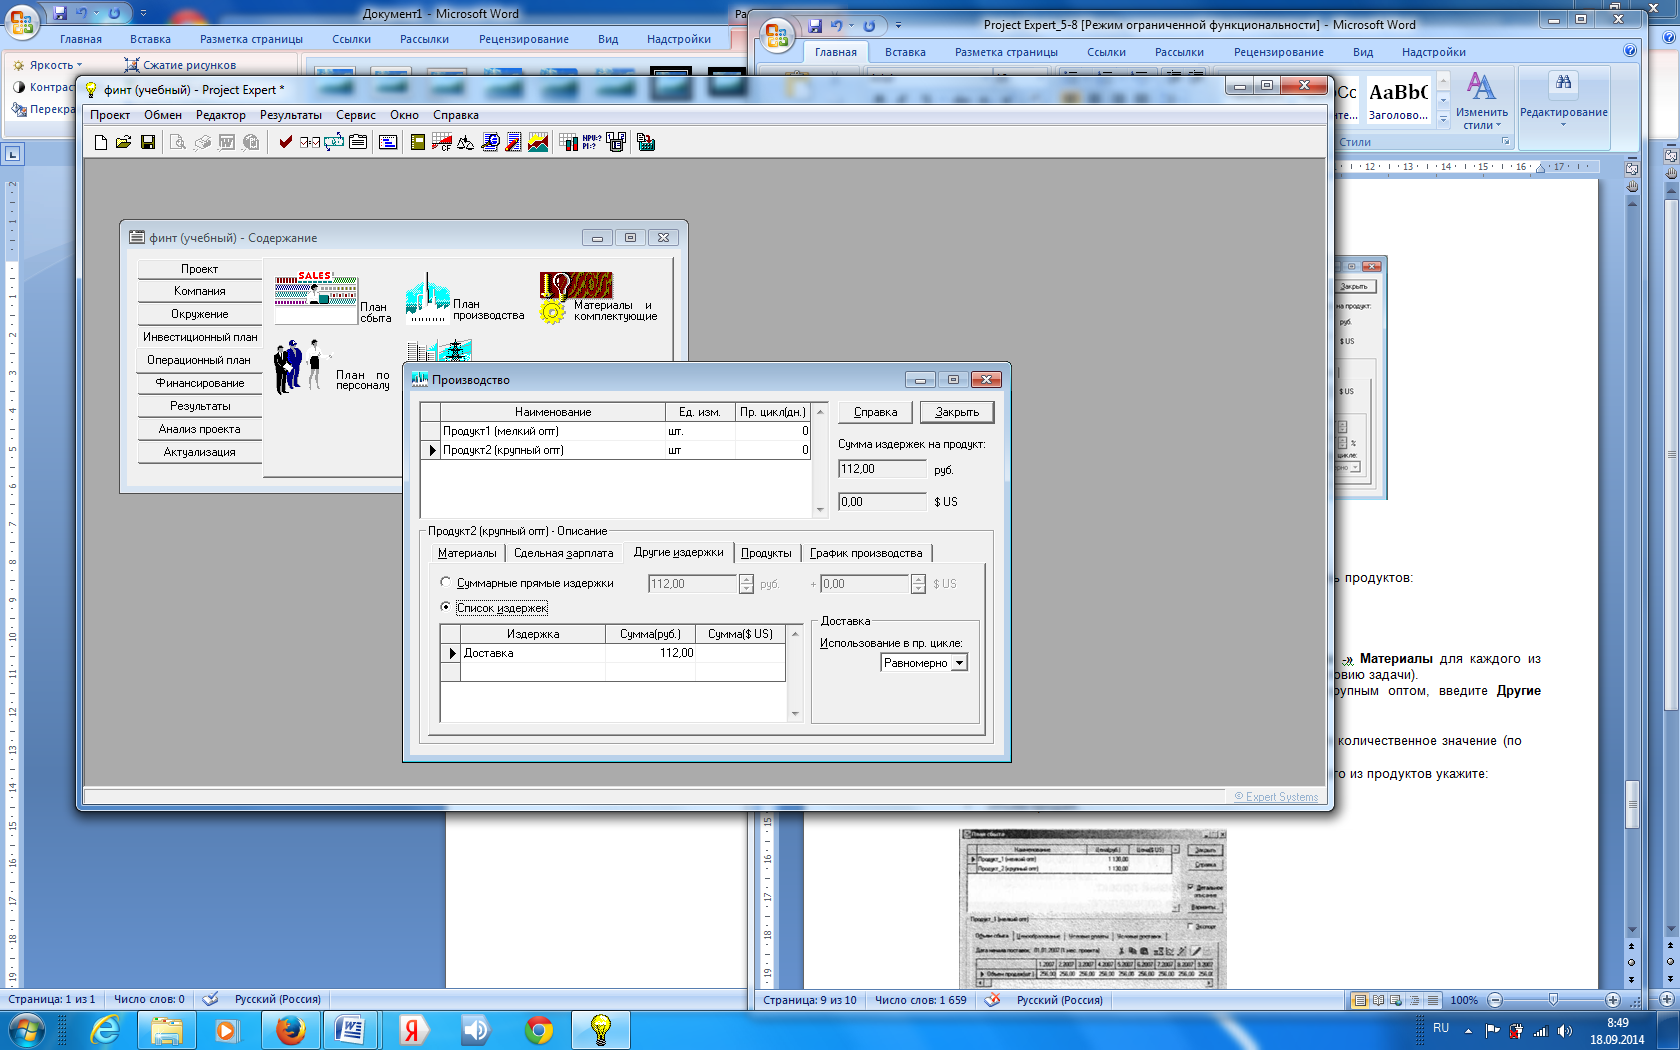
Task: Open План по персоналу people icon
Action: click(x=300, y=367)
